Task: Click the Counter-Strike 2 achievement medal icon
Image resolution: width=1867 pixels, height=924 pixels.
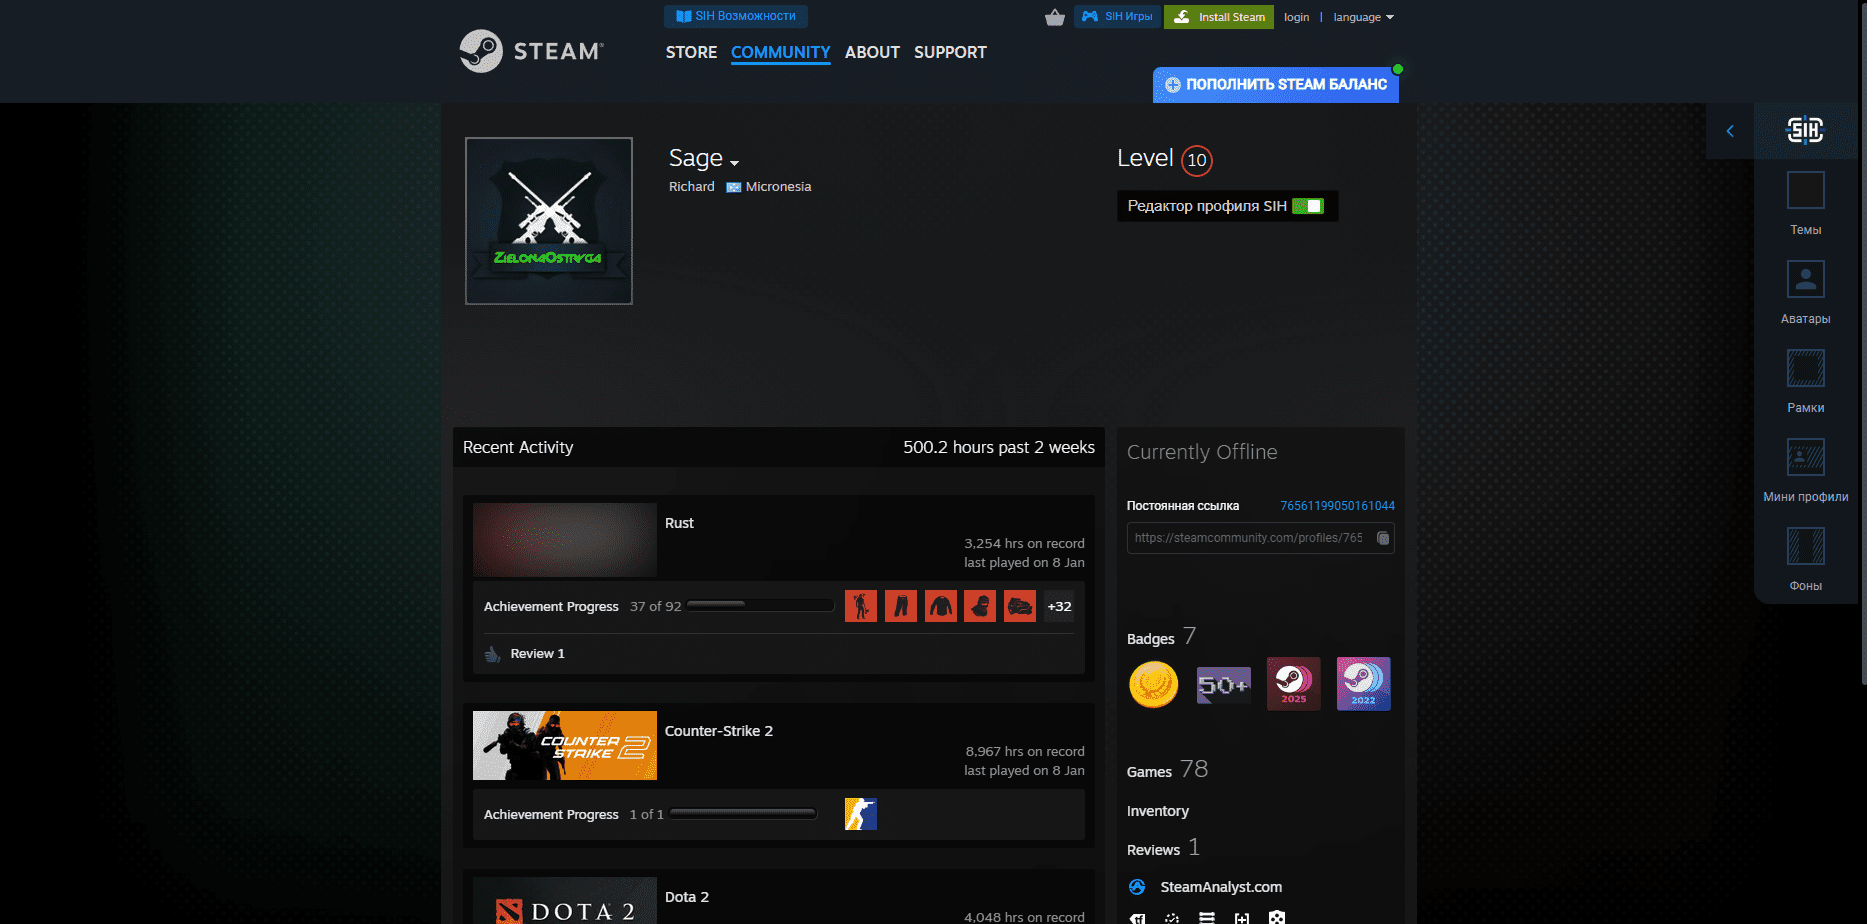Action: tap(861, 813)
